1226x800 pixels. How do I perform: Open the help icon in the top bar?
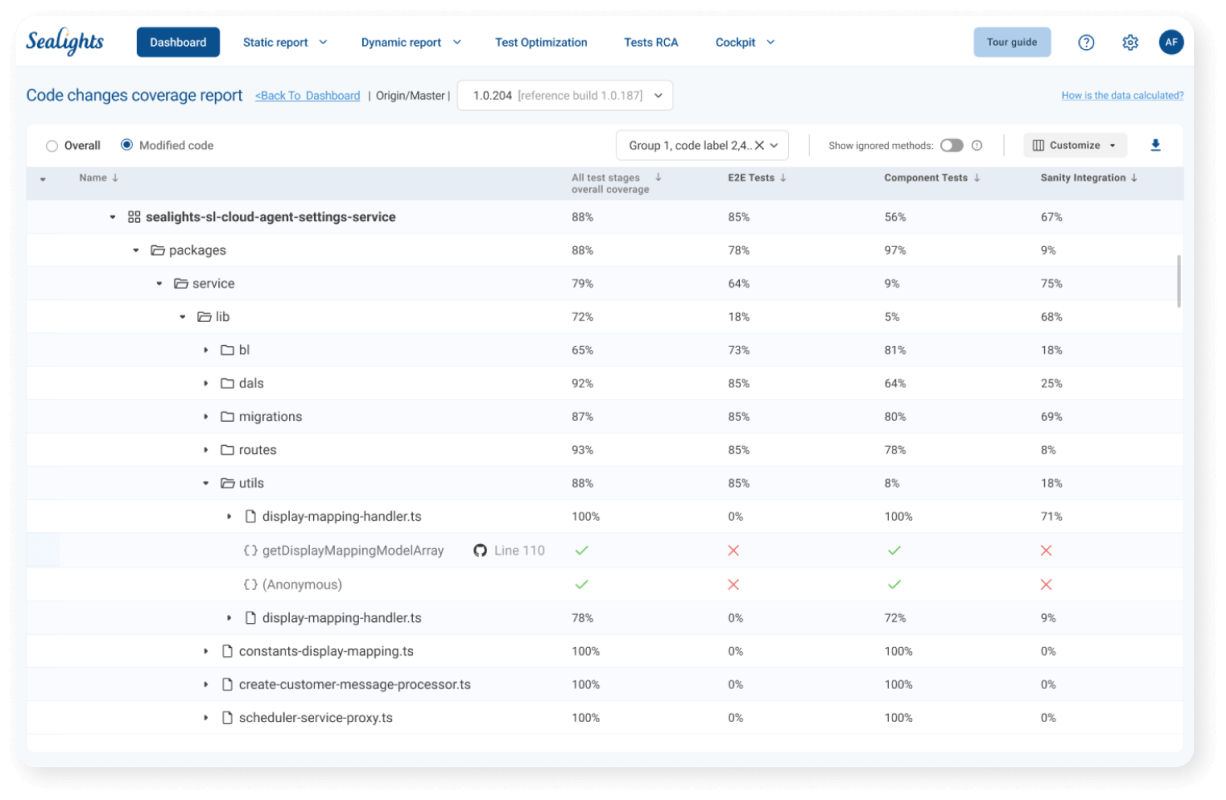click(x=1086, y=42)
